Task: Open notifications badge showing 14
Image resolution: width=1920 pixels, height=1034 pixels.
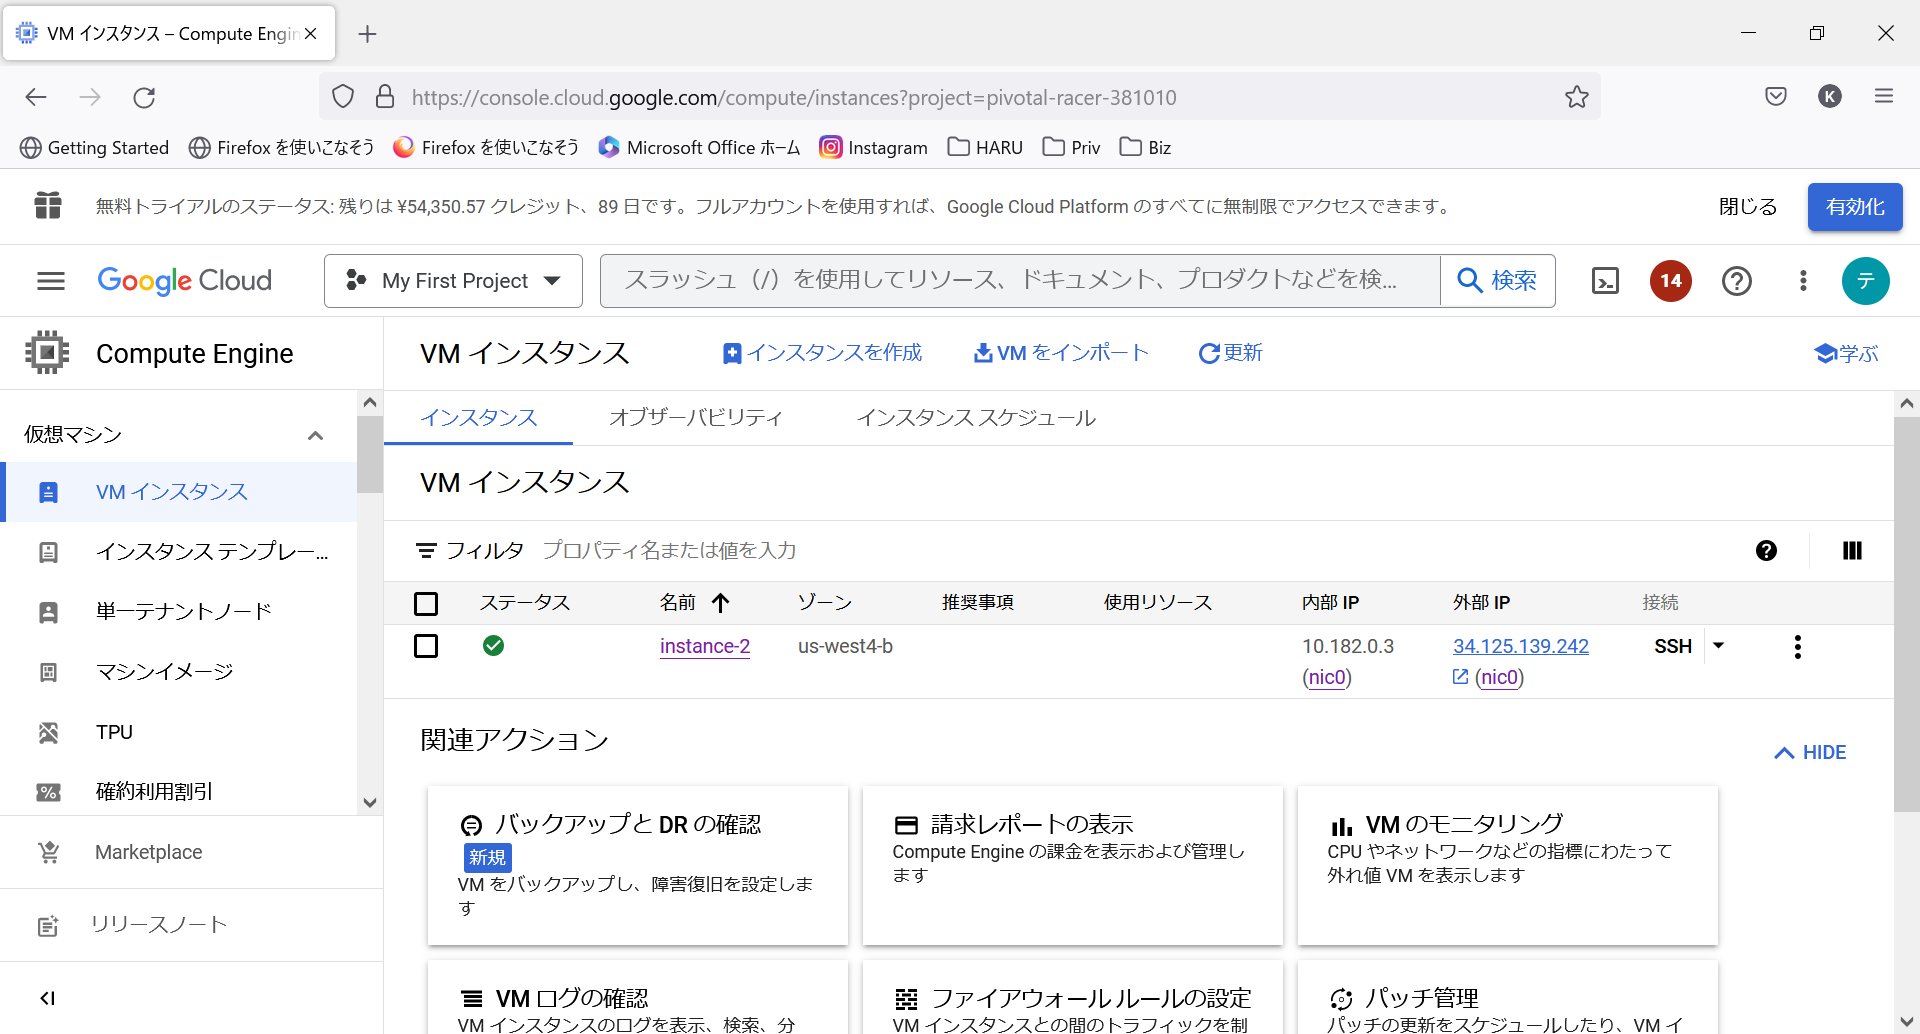Action: point(1671,281)
